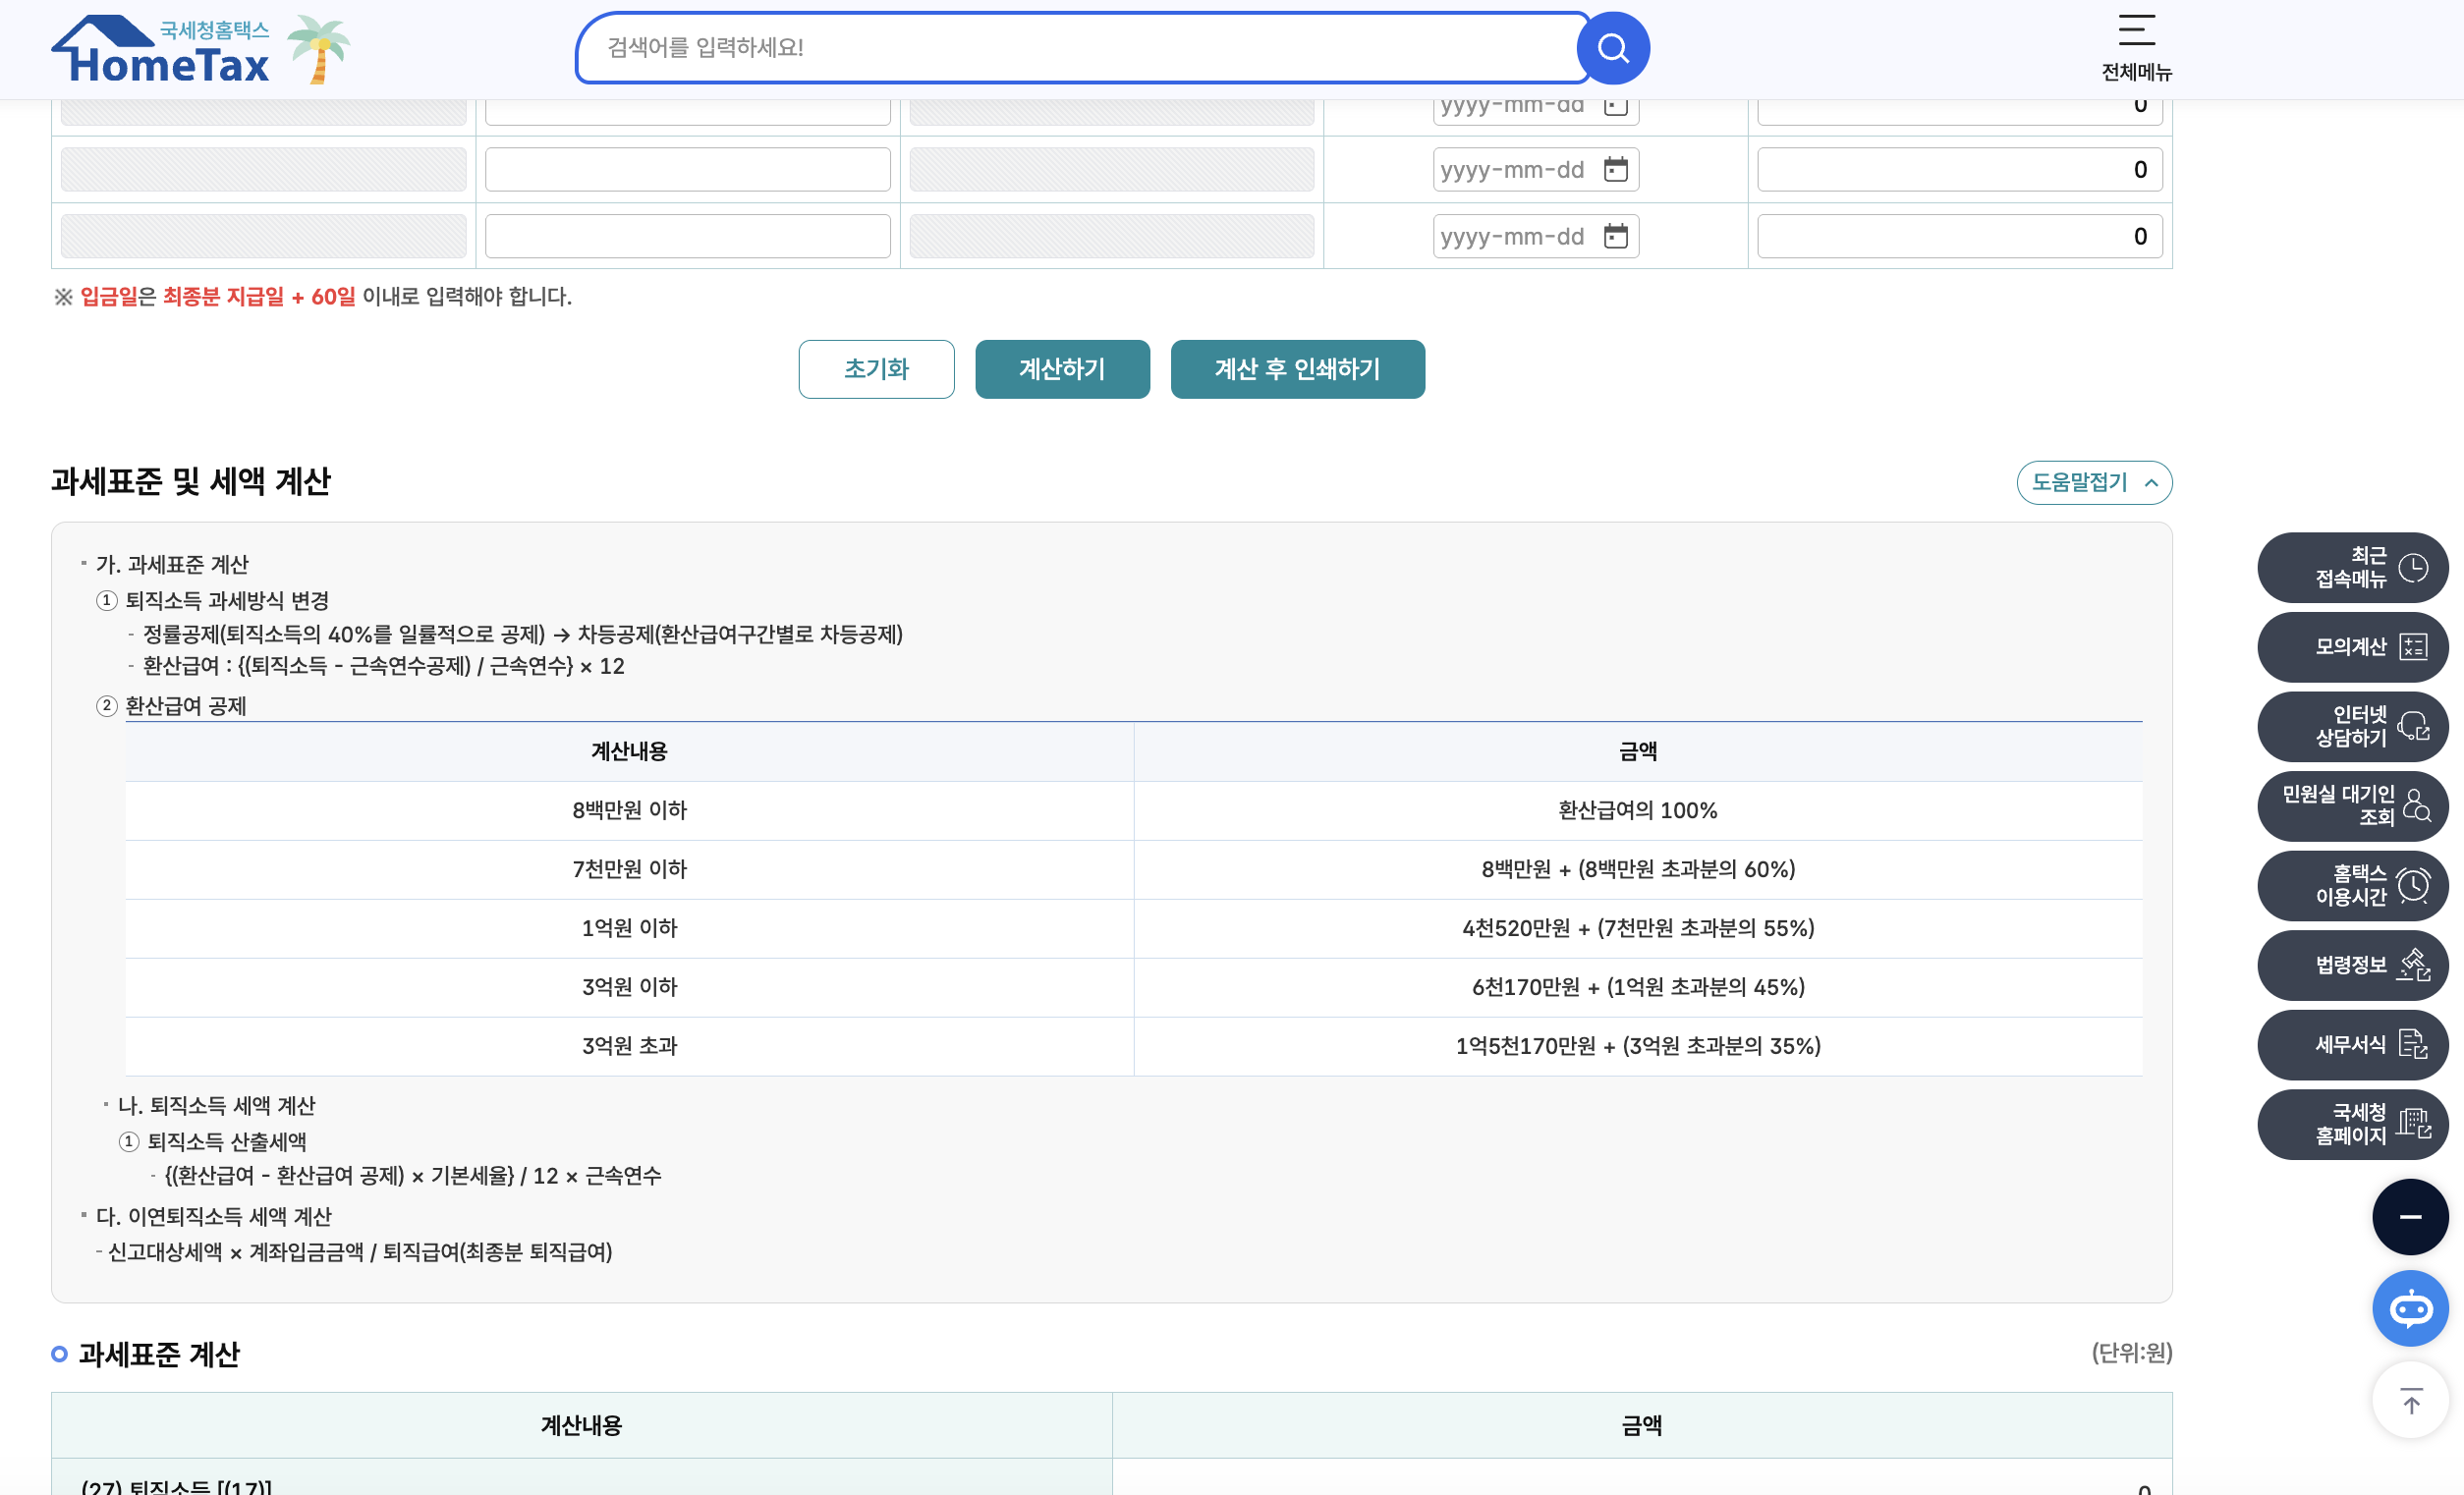This screenshot has height=1495, width=2464.
Task: Focus the search box 검색어를 입력하세요
Action: pos(1082,47)
